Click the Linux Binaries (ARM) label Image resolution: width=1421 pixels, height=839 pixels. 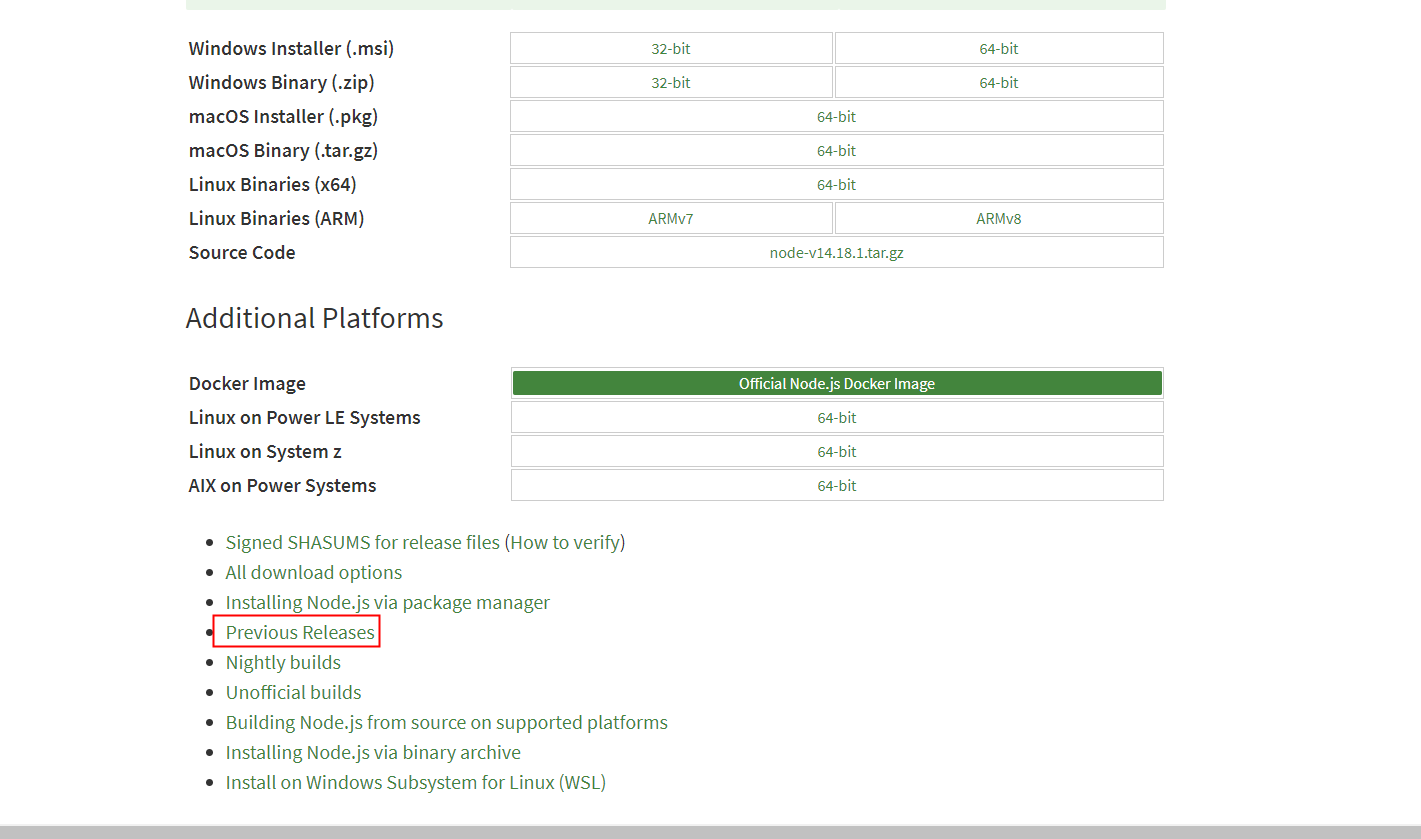pyautogui.click(x=276, y=218)
